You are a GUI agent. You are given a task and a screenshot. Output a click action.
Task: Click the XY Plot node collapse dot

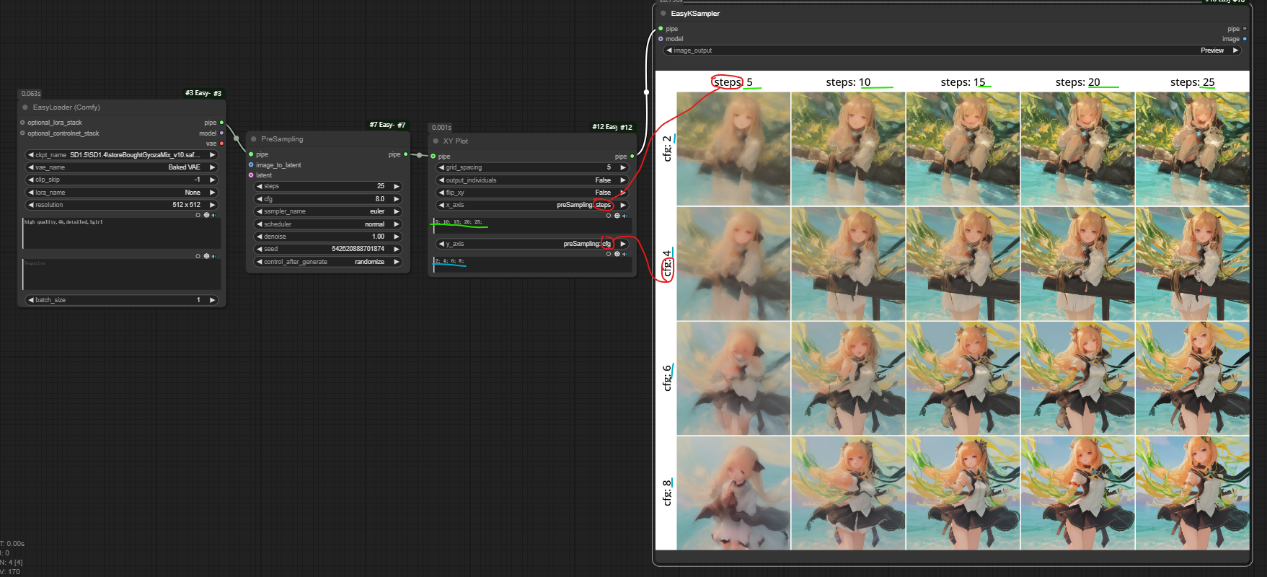[x=436, y=141]
